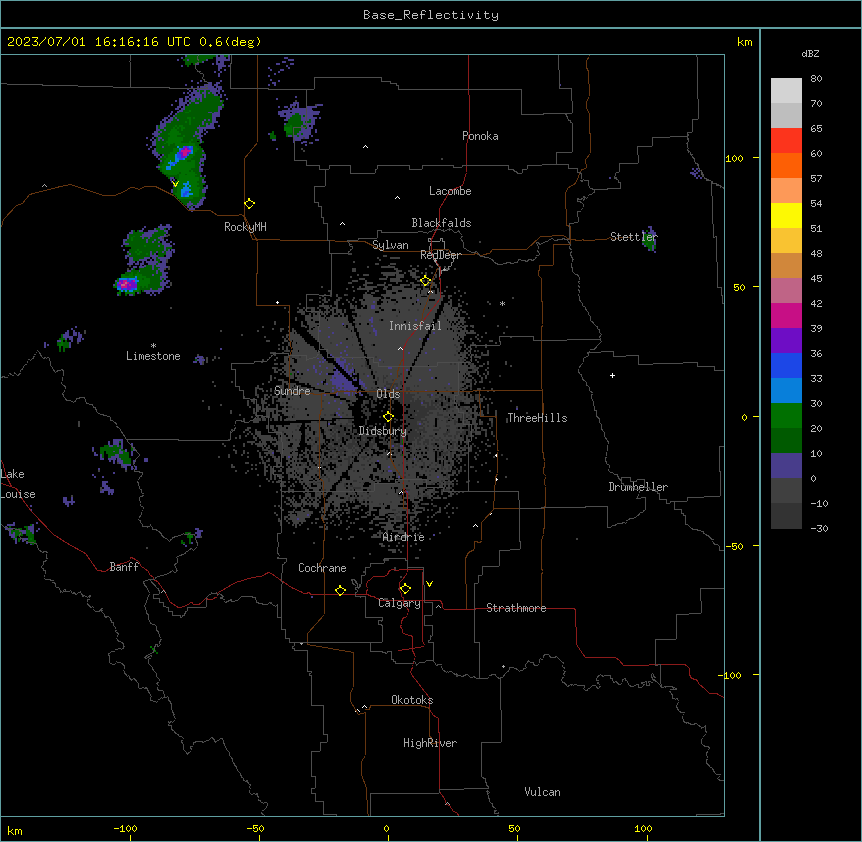Click the Sylvan label
The image size is (862, 842).
(390, 245)
